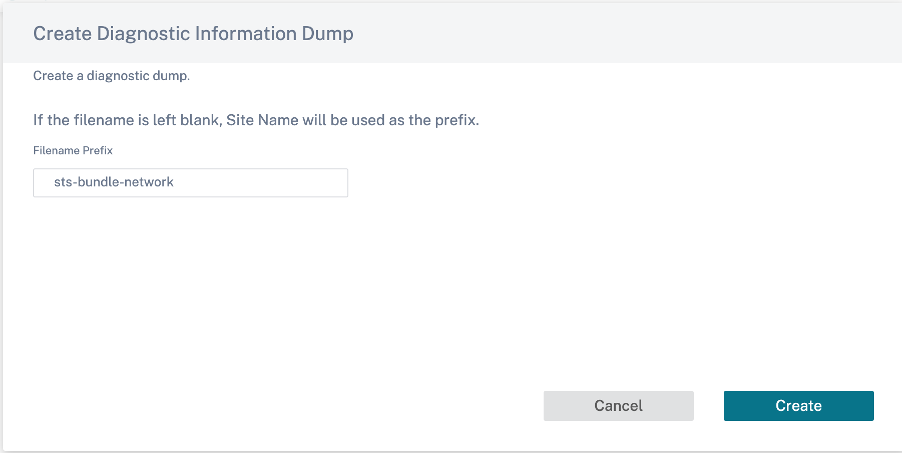Focus the Filename Prefix input field
Screen dimensions: 902x454
(x=190, y=182)
